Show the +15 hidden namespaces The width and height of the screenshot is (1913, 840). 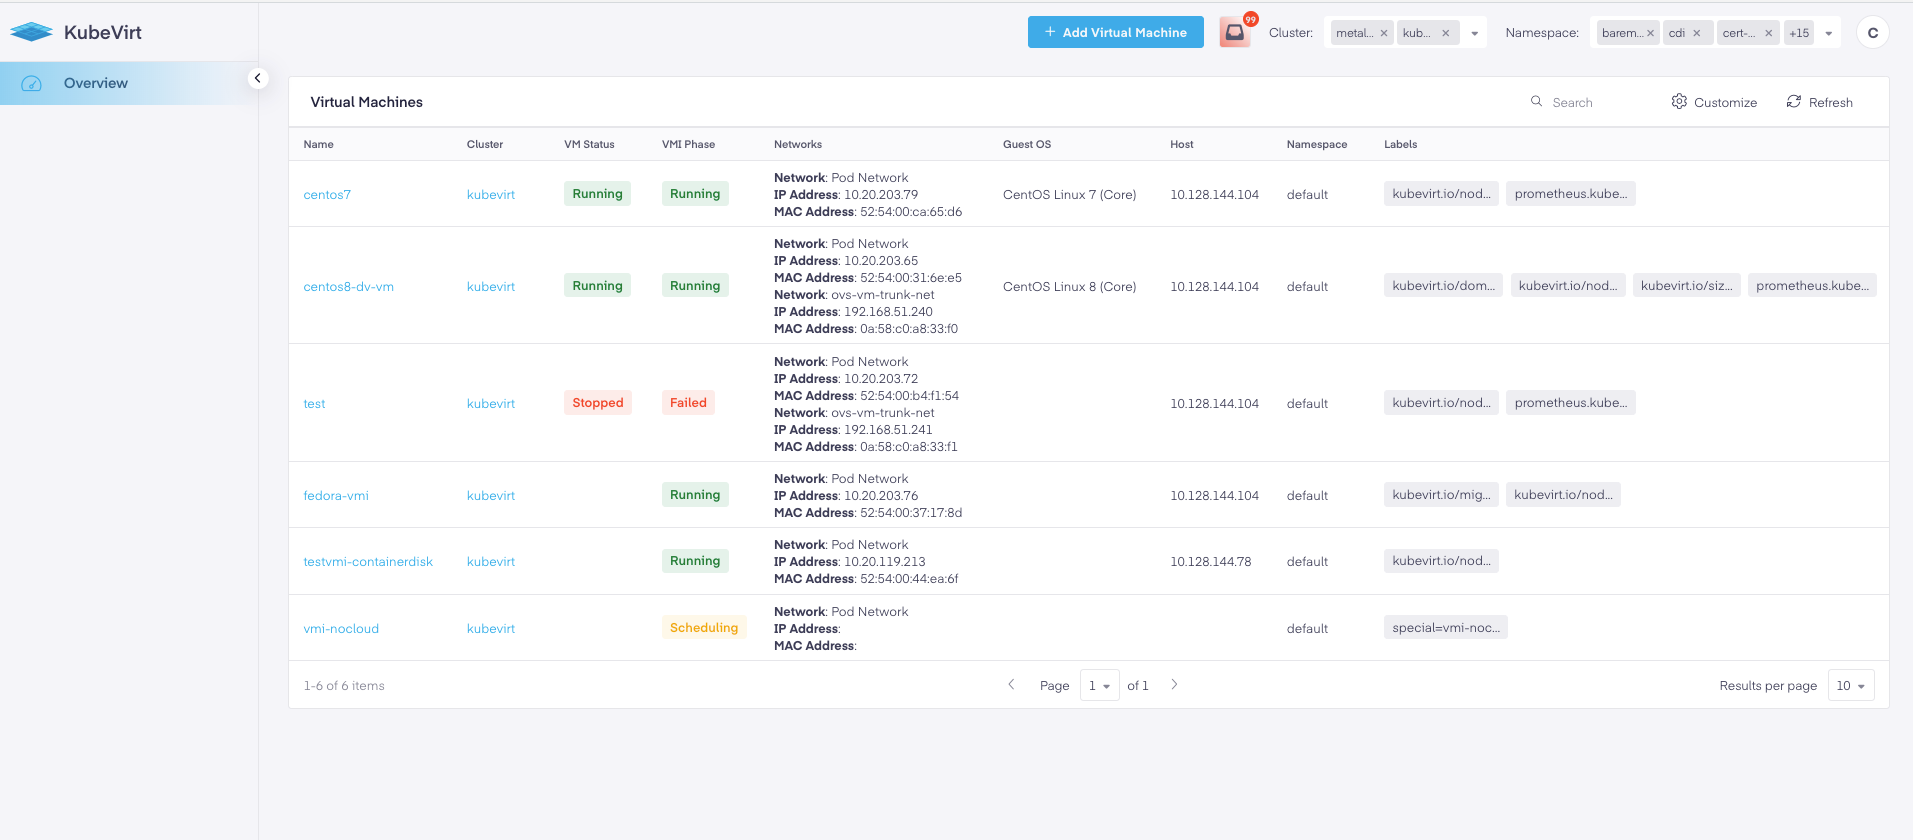coord(1799,33)
